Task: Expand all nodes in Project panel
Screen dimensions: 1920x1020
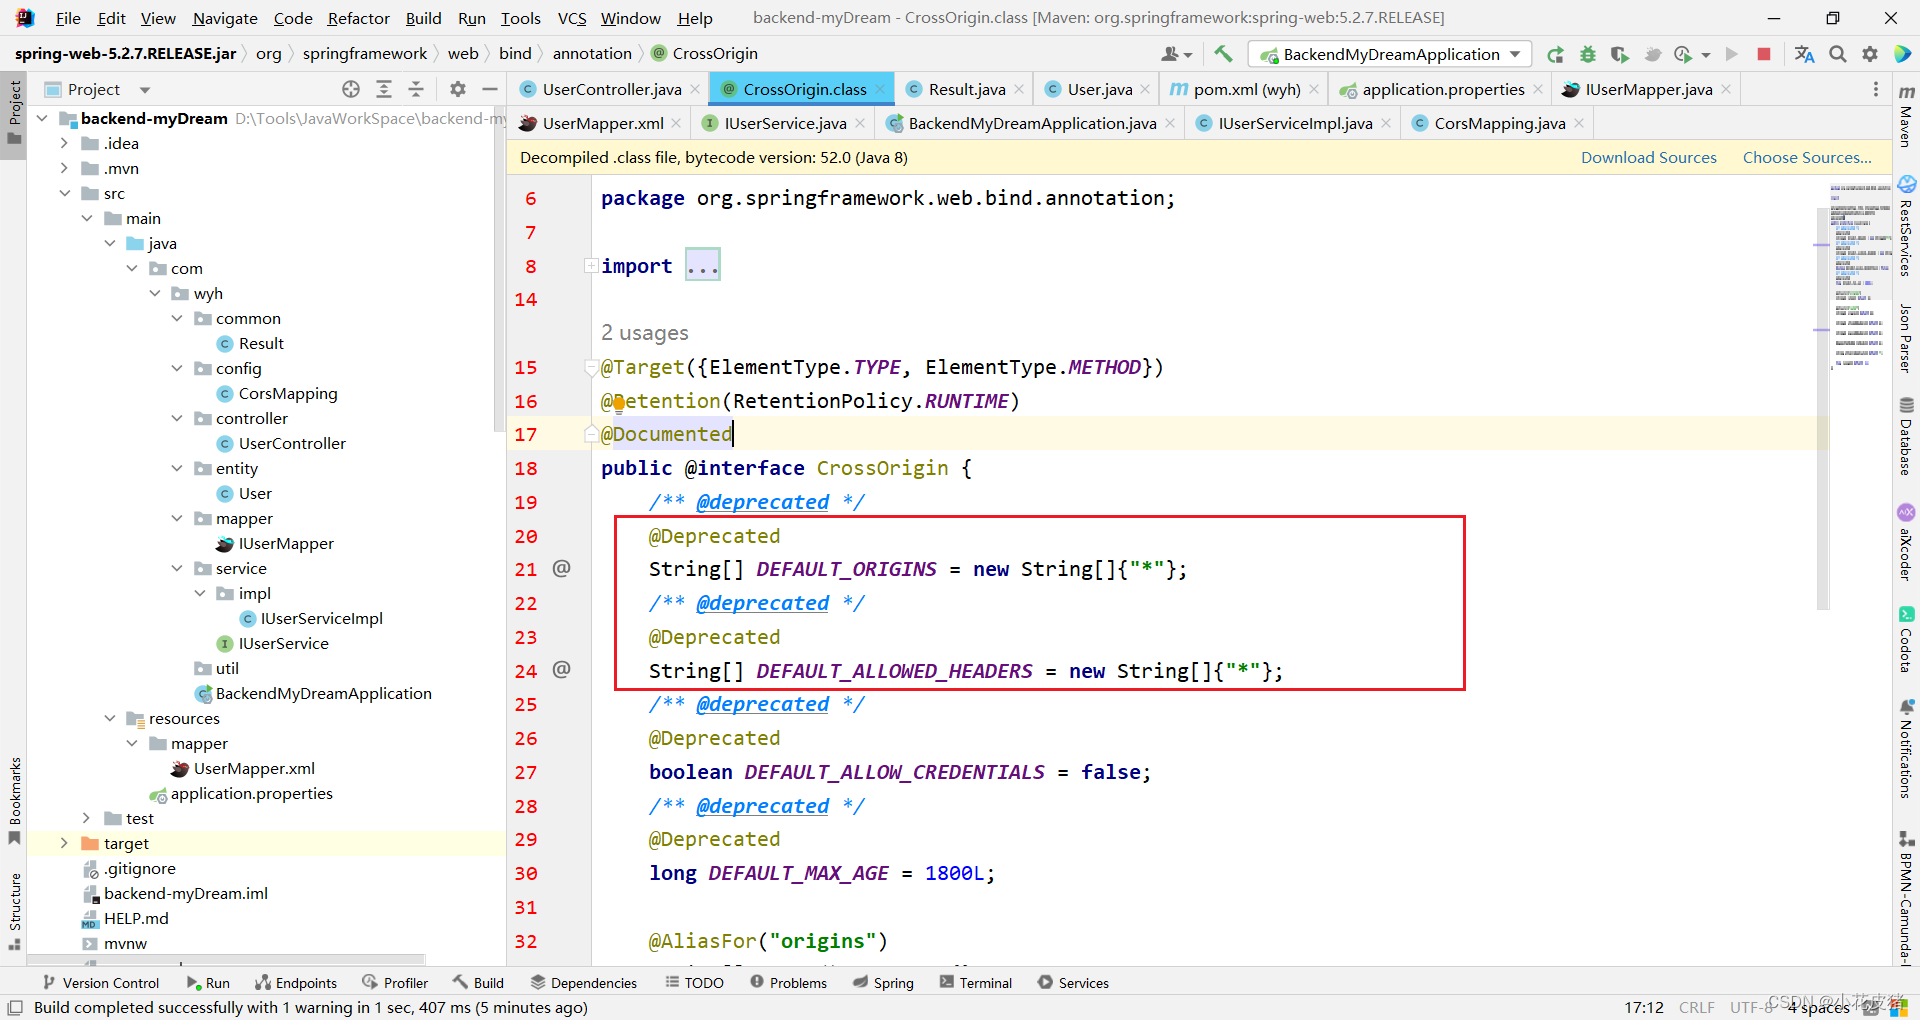Action: pyautogui.click(x=384, y=89)
